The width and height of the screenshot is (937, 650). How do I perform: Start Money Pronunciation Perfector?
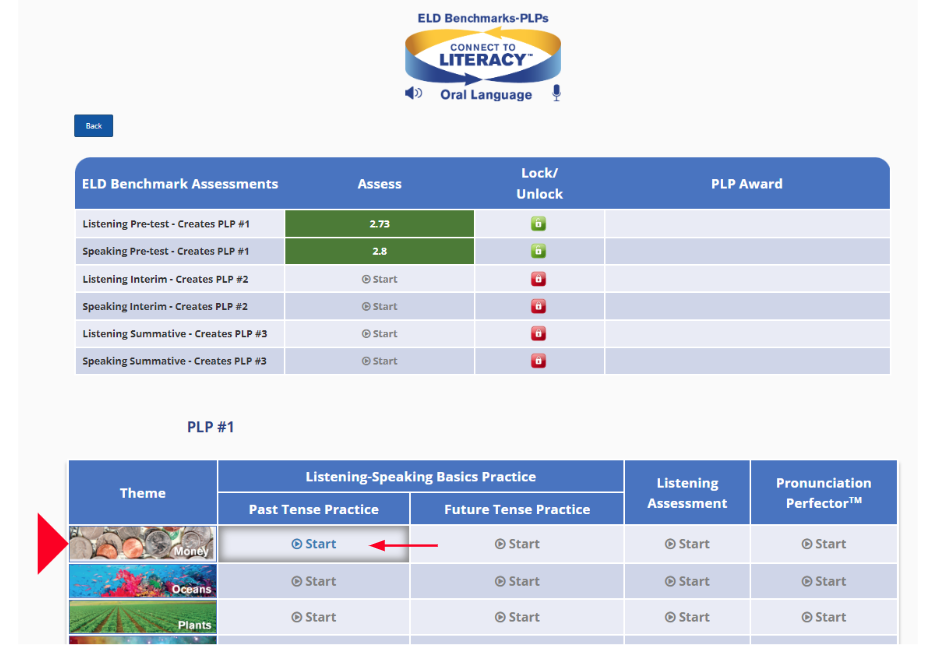(x=823, y=544)
